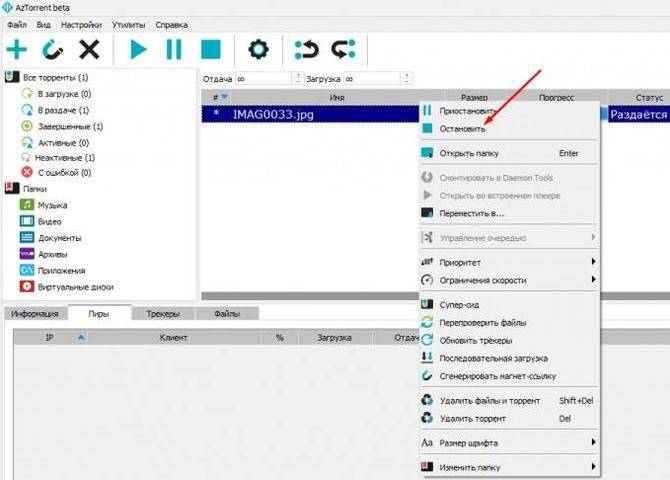Select Завершенные (1) filter

(x=71, y=127)
